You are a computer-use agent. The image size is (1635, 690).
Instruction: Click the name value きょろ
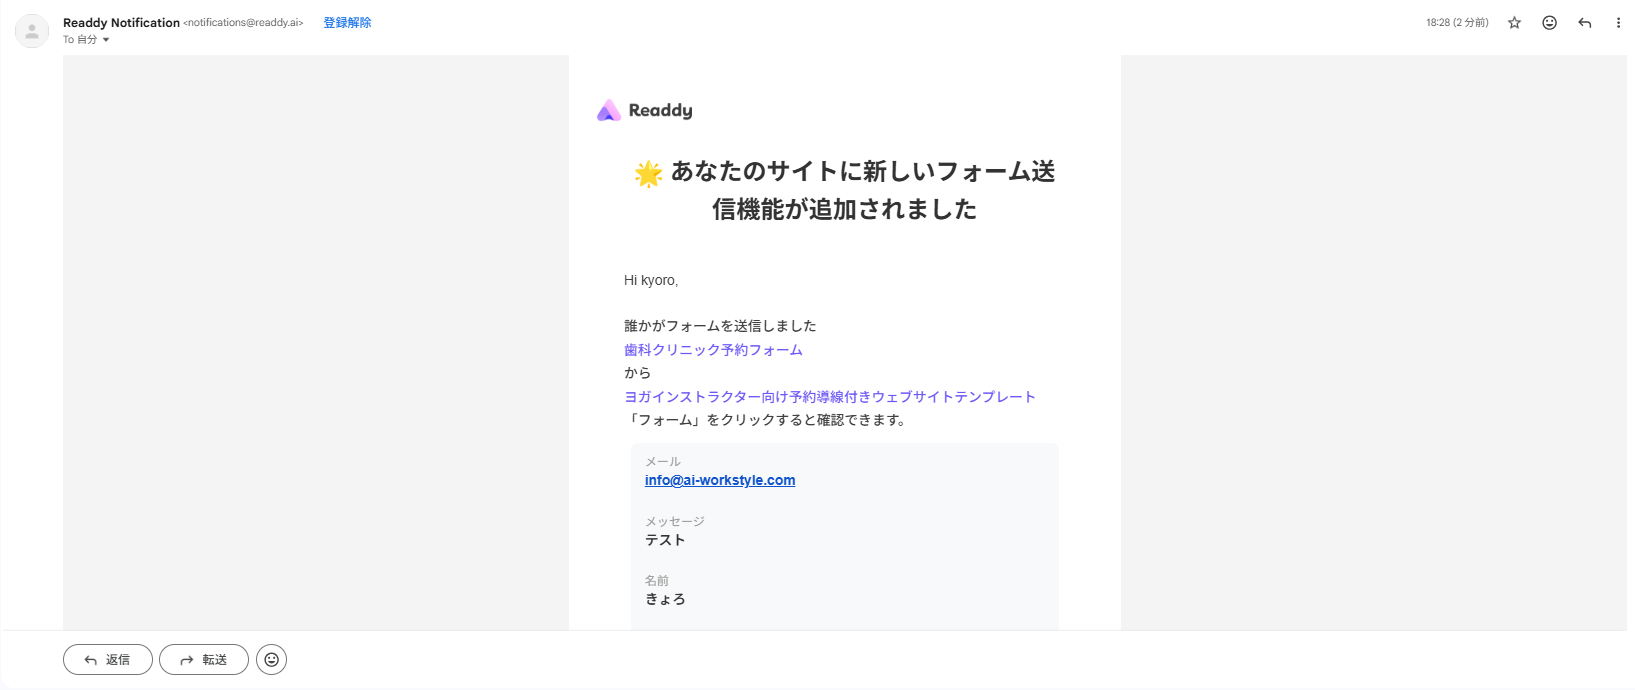(665, 600)
